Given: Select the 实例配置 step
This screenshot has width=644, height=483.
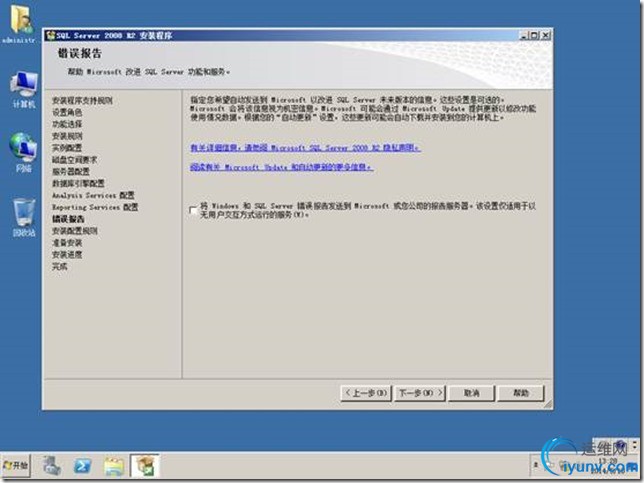Looking at the screenshot, I should tap(67, 148).
